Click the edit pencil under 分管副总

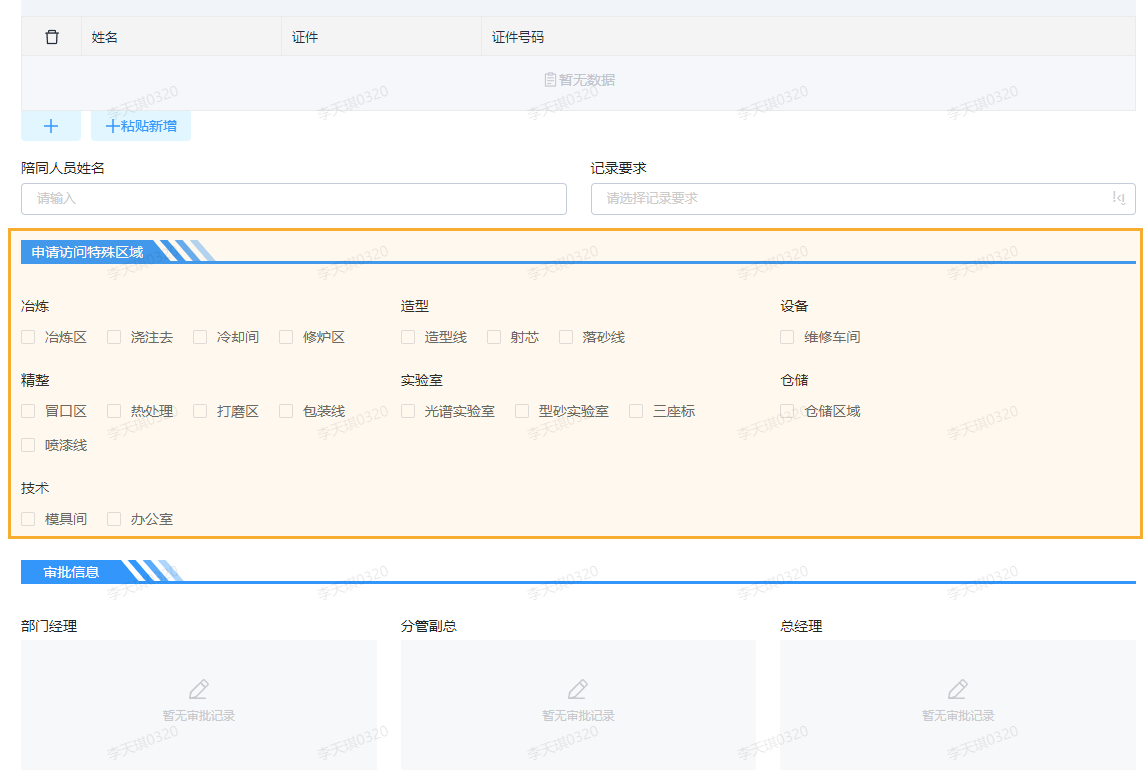click(578, 690)
